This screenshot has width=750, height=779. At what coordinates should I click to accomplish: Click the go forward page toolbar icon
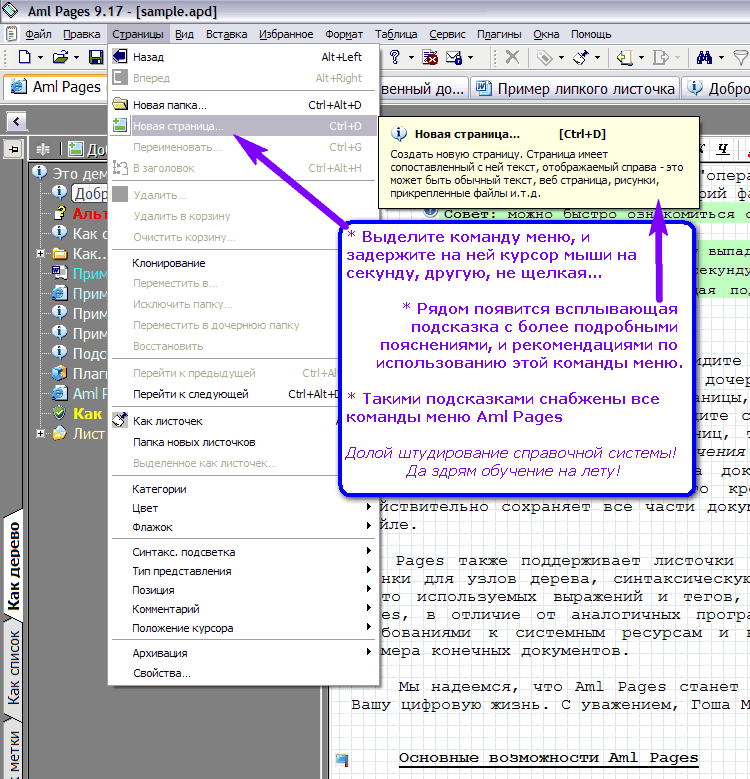click(661, 58)
